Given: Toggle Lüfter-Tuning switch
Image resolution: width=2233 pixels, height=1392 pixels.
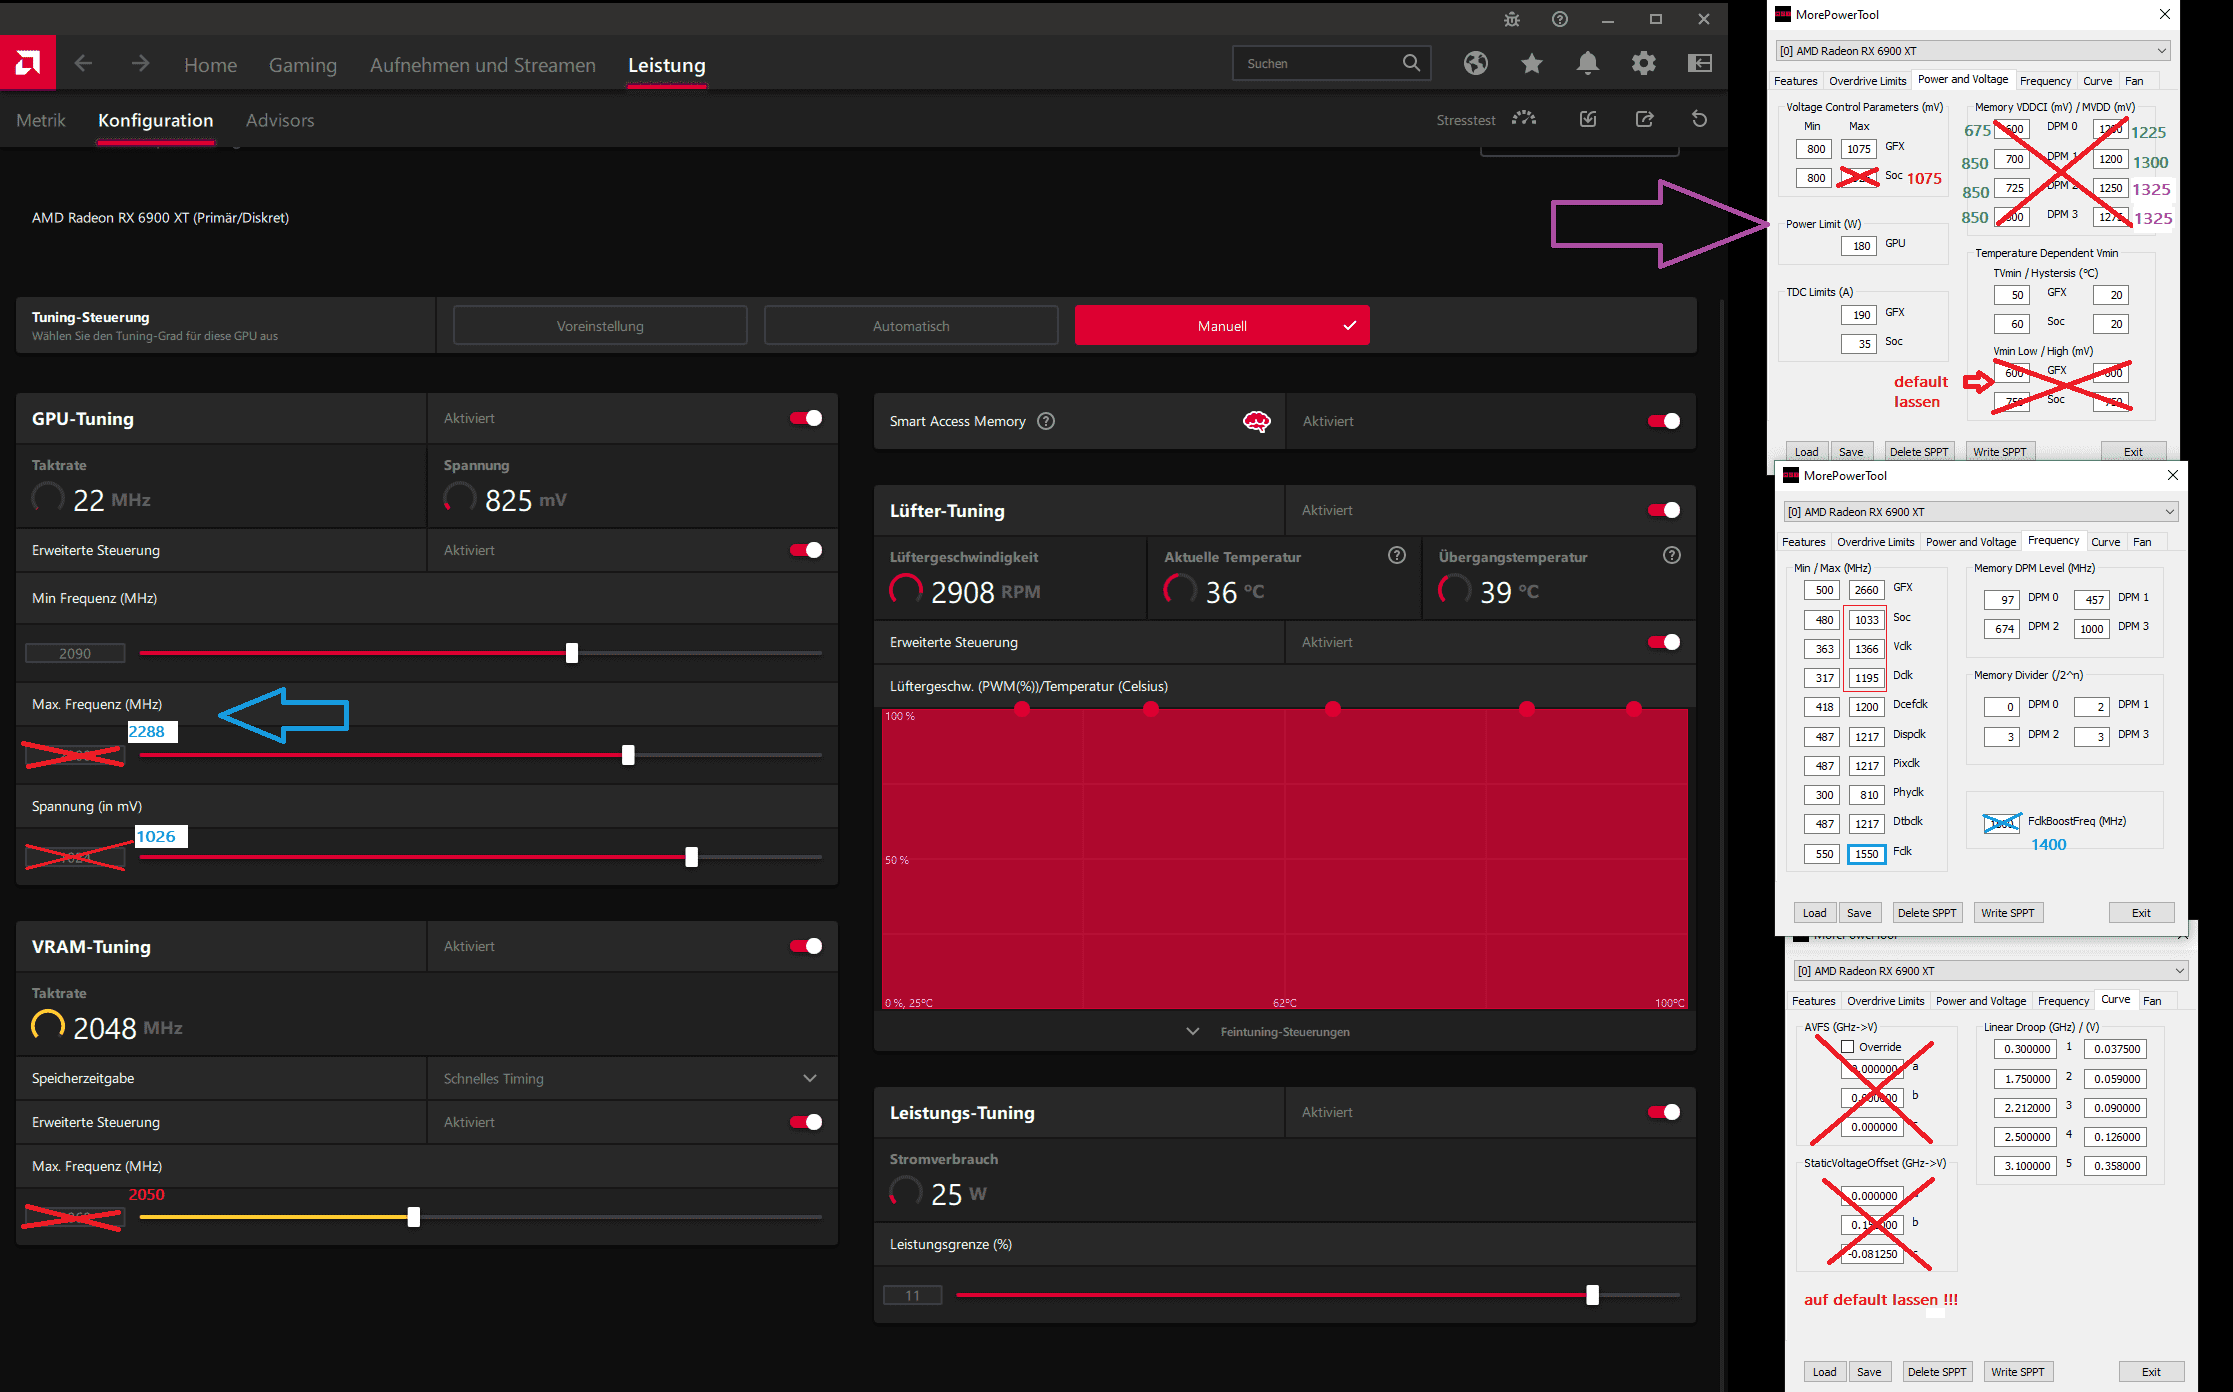Looking at the screenshot, I should [x=1664, y=510].
